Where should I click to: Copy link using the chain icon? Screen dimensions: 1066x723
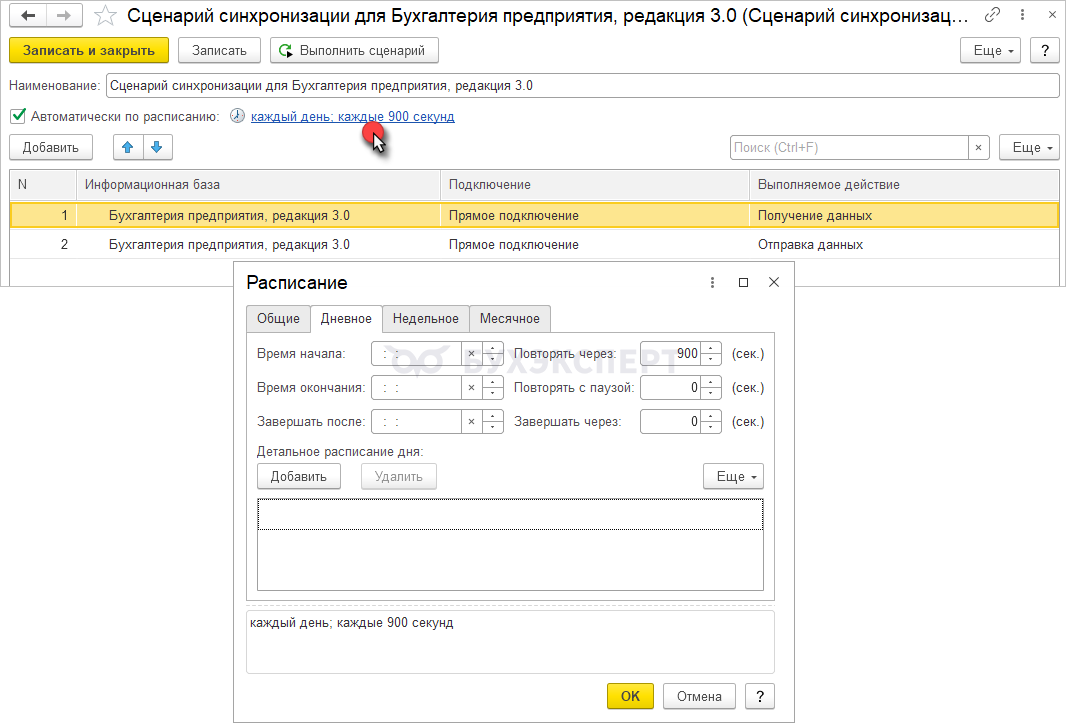pos(991,16)
